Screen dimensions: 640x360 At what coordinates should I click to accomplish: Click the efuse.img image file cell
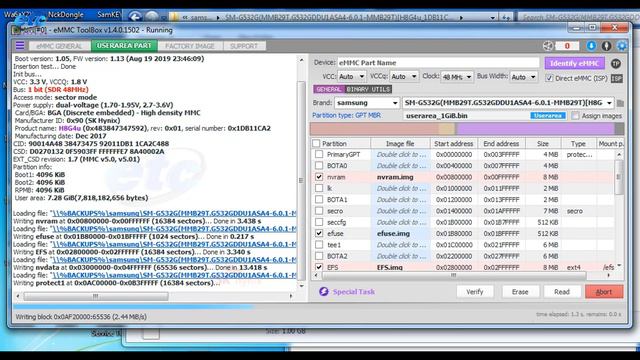[x=400, y=233]
